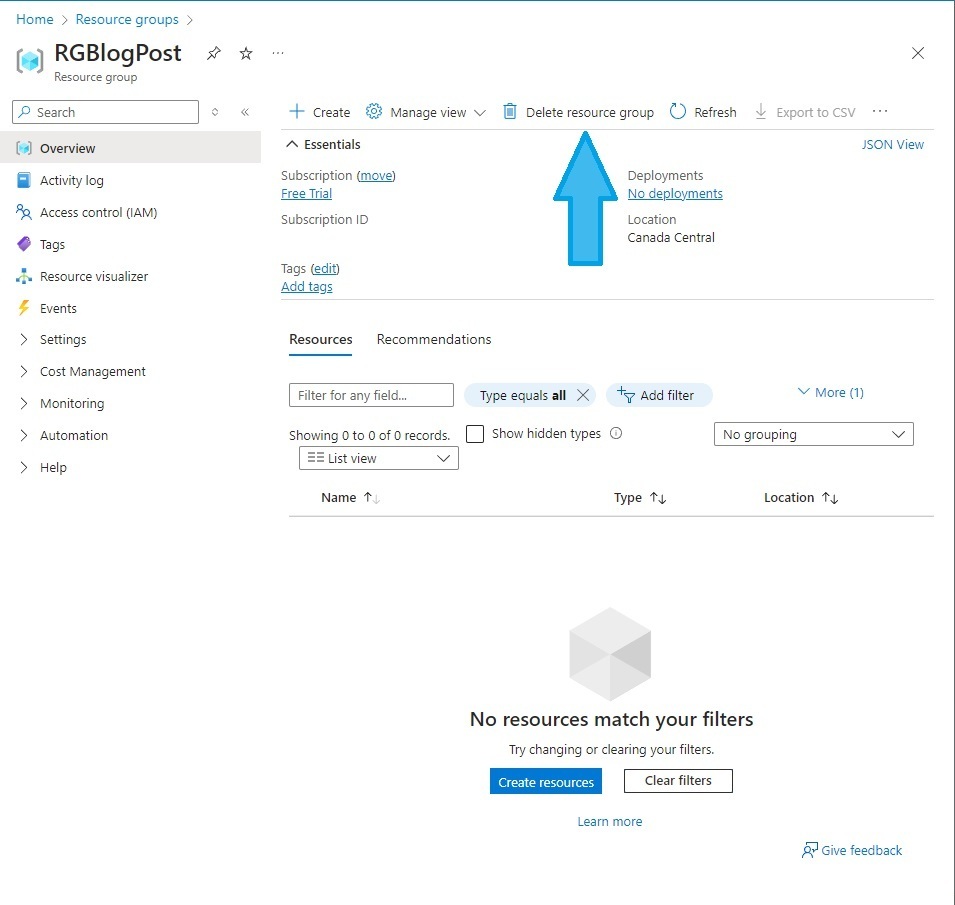The image size is (955, 905).
Task: Click the Add tags link
Action: pyautogui.click(x=306, y=287)
